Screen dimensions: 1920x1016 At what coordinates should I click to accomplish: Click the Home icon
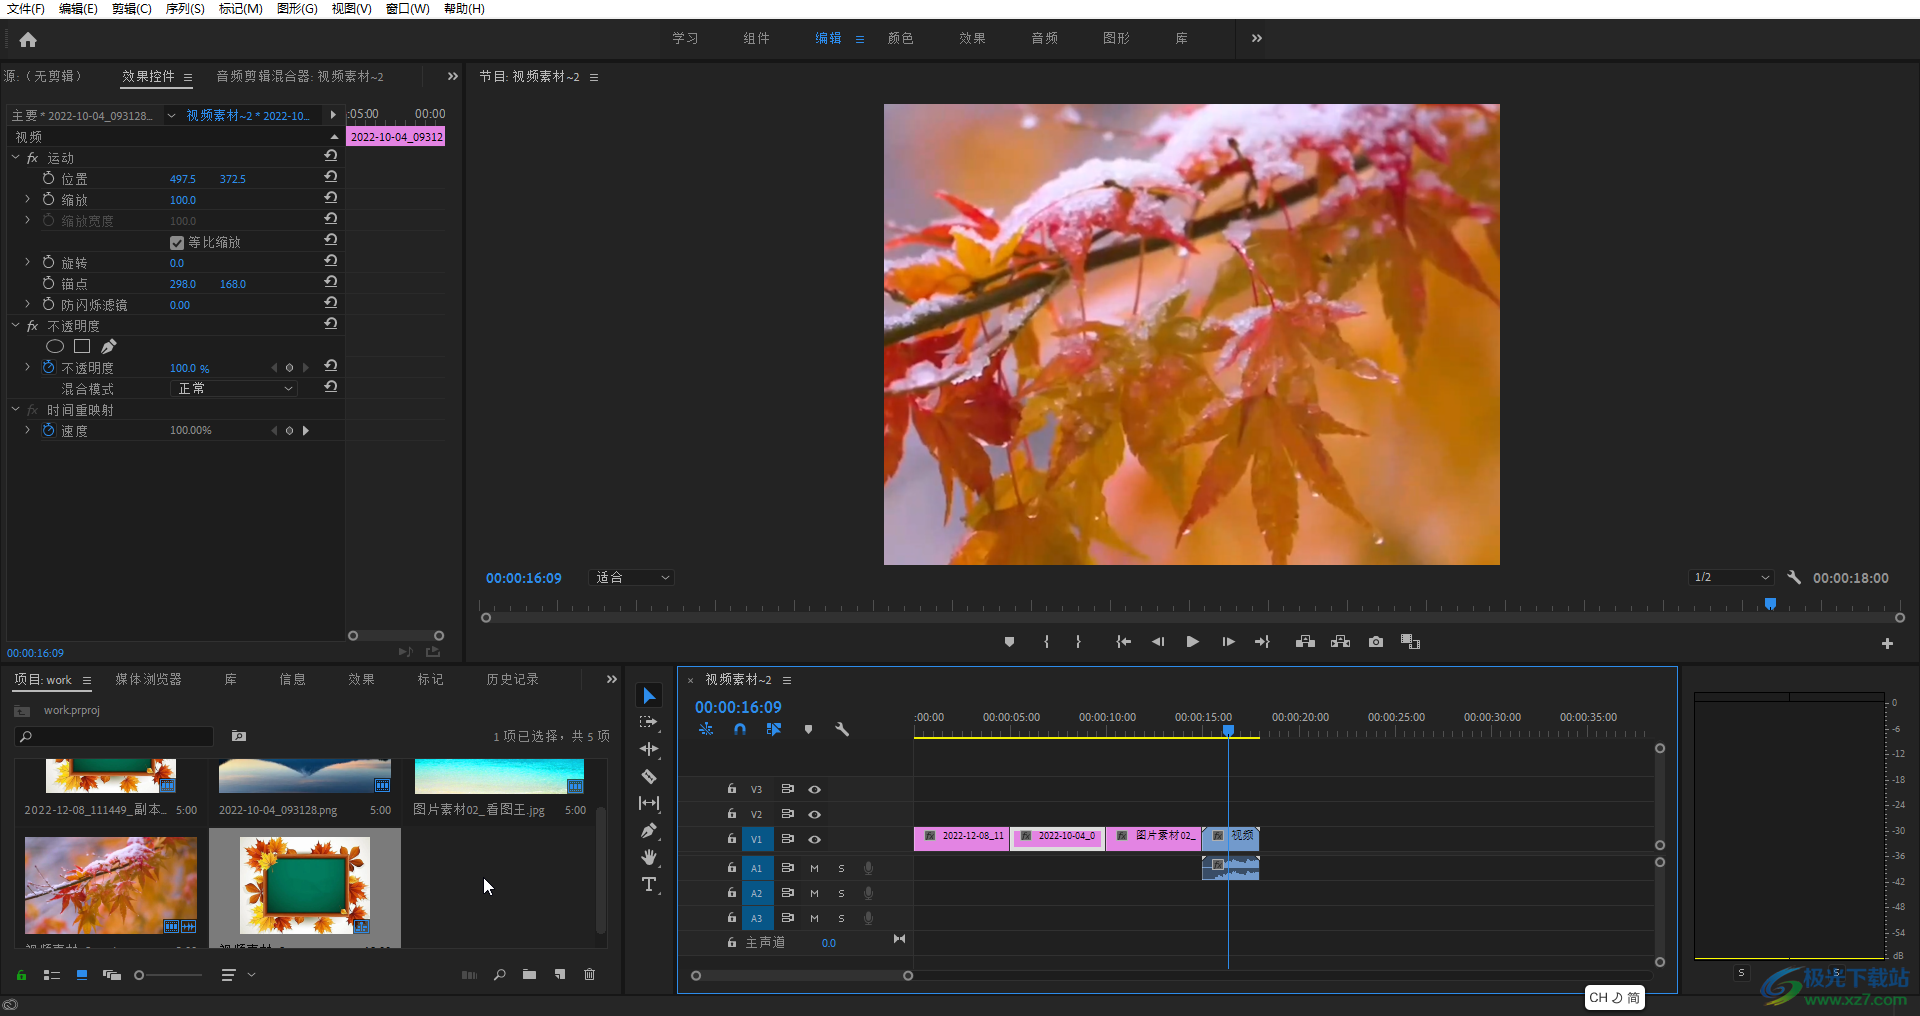28,40
